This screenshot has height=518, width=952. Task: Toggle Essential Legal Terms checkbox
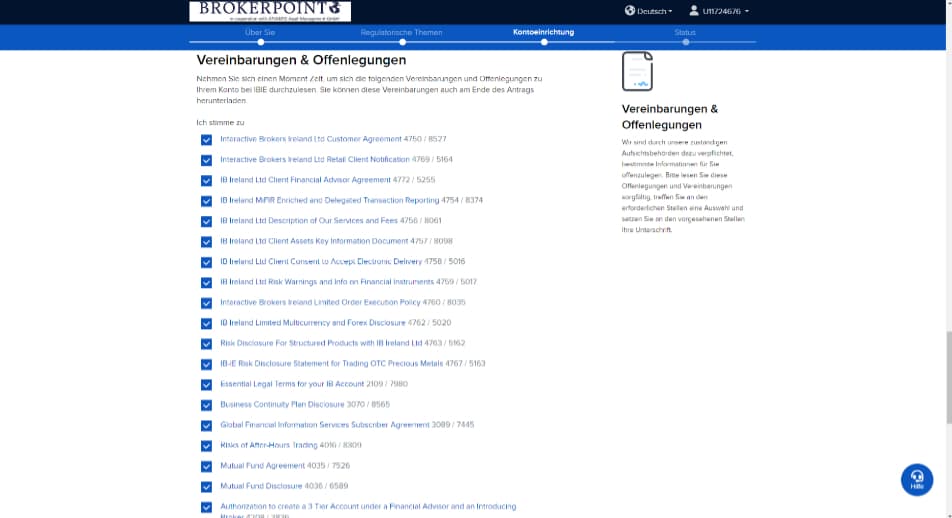pos(206,384)
